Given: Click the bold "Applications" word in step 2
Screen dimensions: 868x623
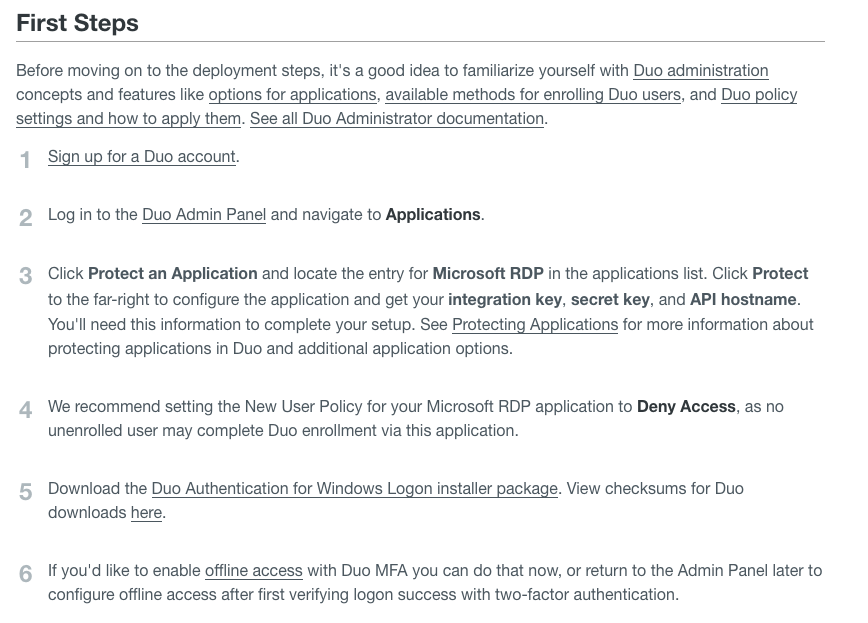Looking at the screenshot, I should tap(433, 214).
